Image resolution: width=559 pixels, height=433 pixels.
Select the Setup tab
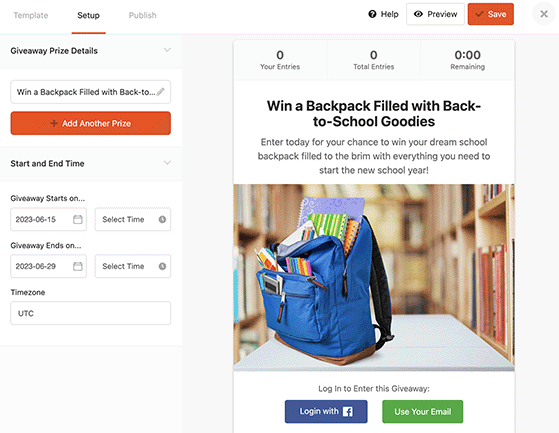click(88, 15)
